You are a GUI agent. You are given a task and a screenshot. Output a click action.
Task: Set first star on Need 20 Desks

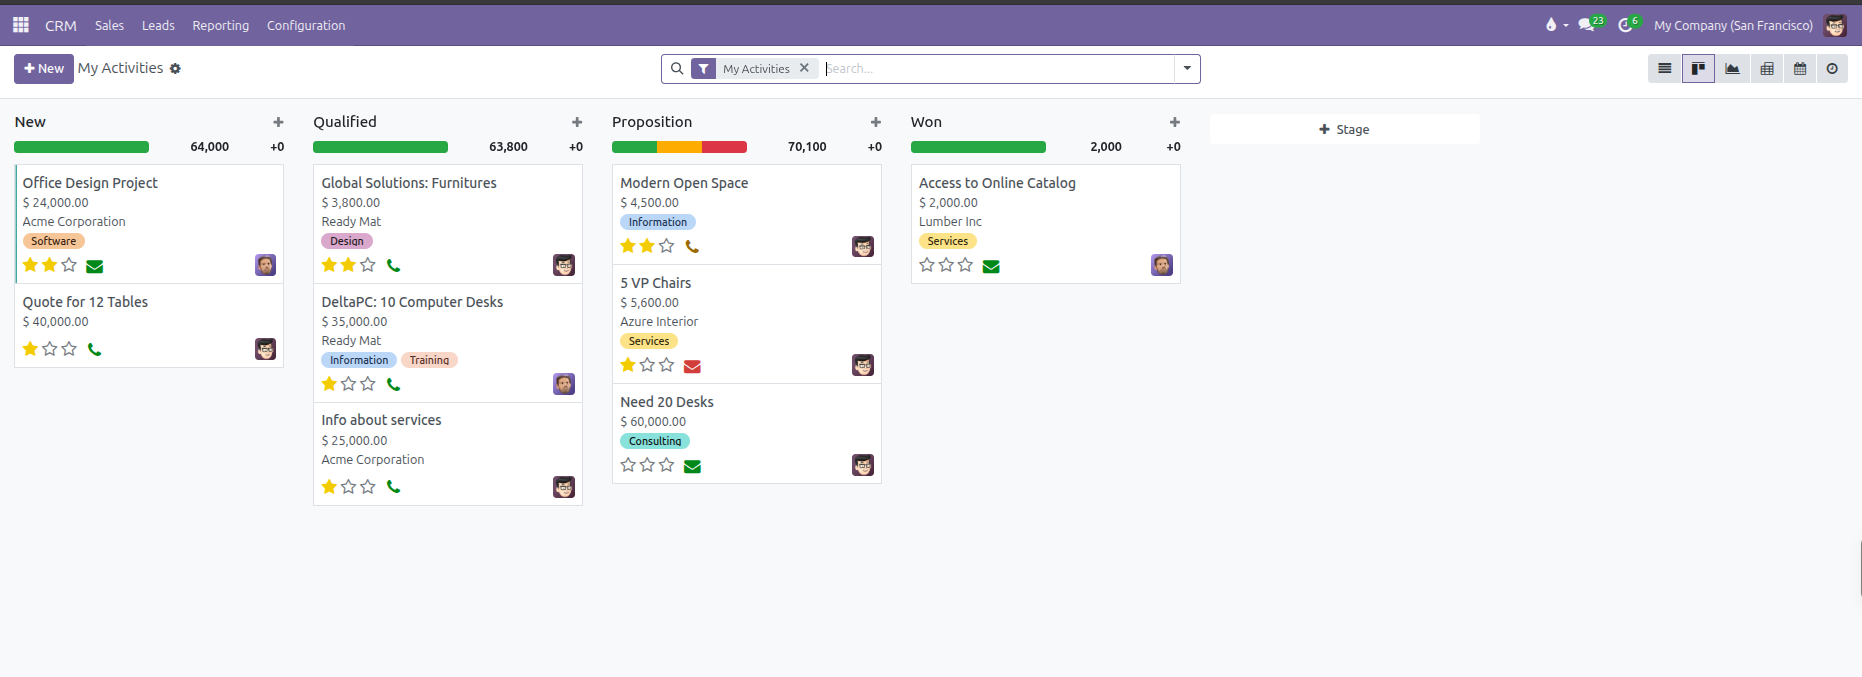click(x=628, y=465)
